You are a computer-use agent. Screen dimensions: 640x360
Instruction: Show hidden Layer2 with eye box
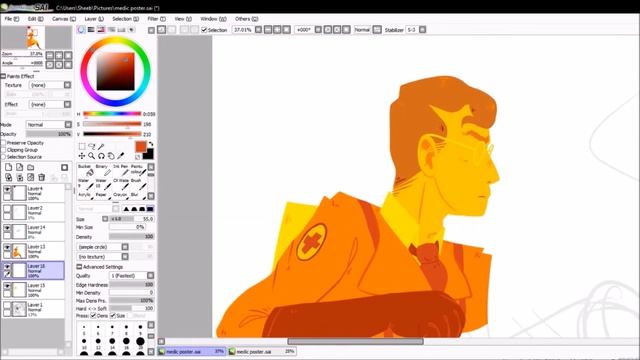[x=7, y=209]
